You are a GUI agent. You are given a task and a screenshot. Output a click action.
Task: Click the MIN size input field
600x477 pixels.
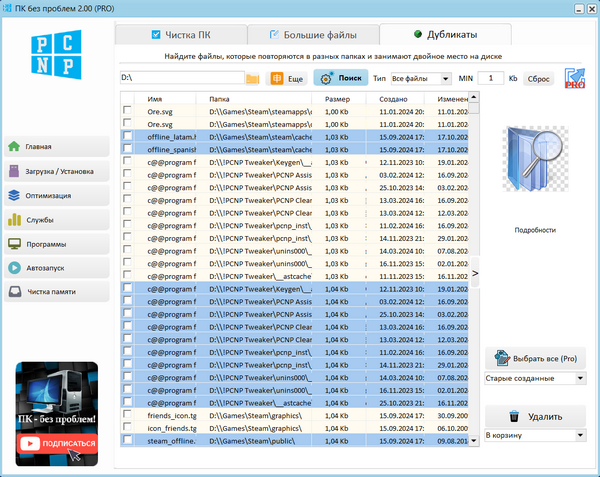pos(490,78)
